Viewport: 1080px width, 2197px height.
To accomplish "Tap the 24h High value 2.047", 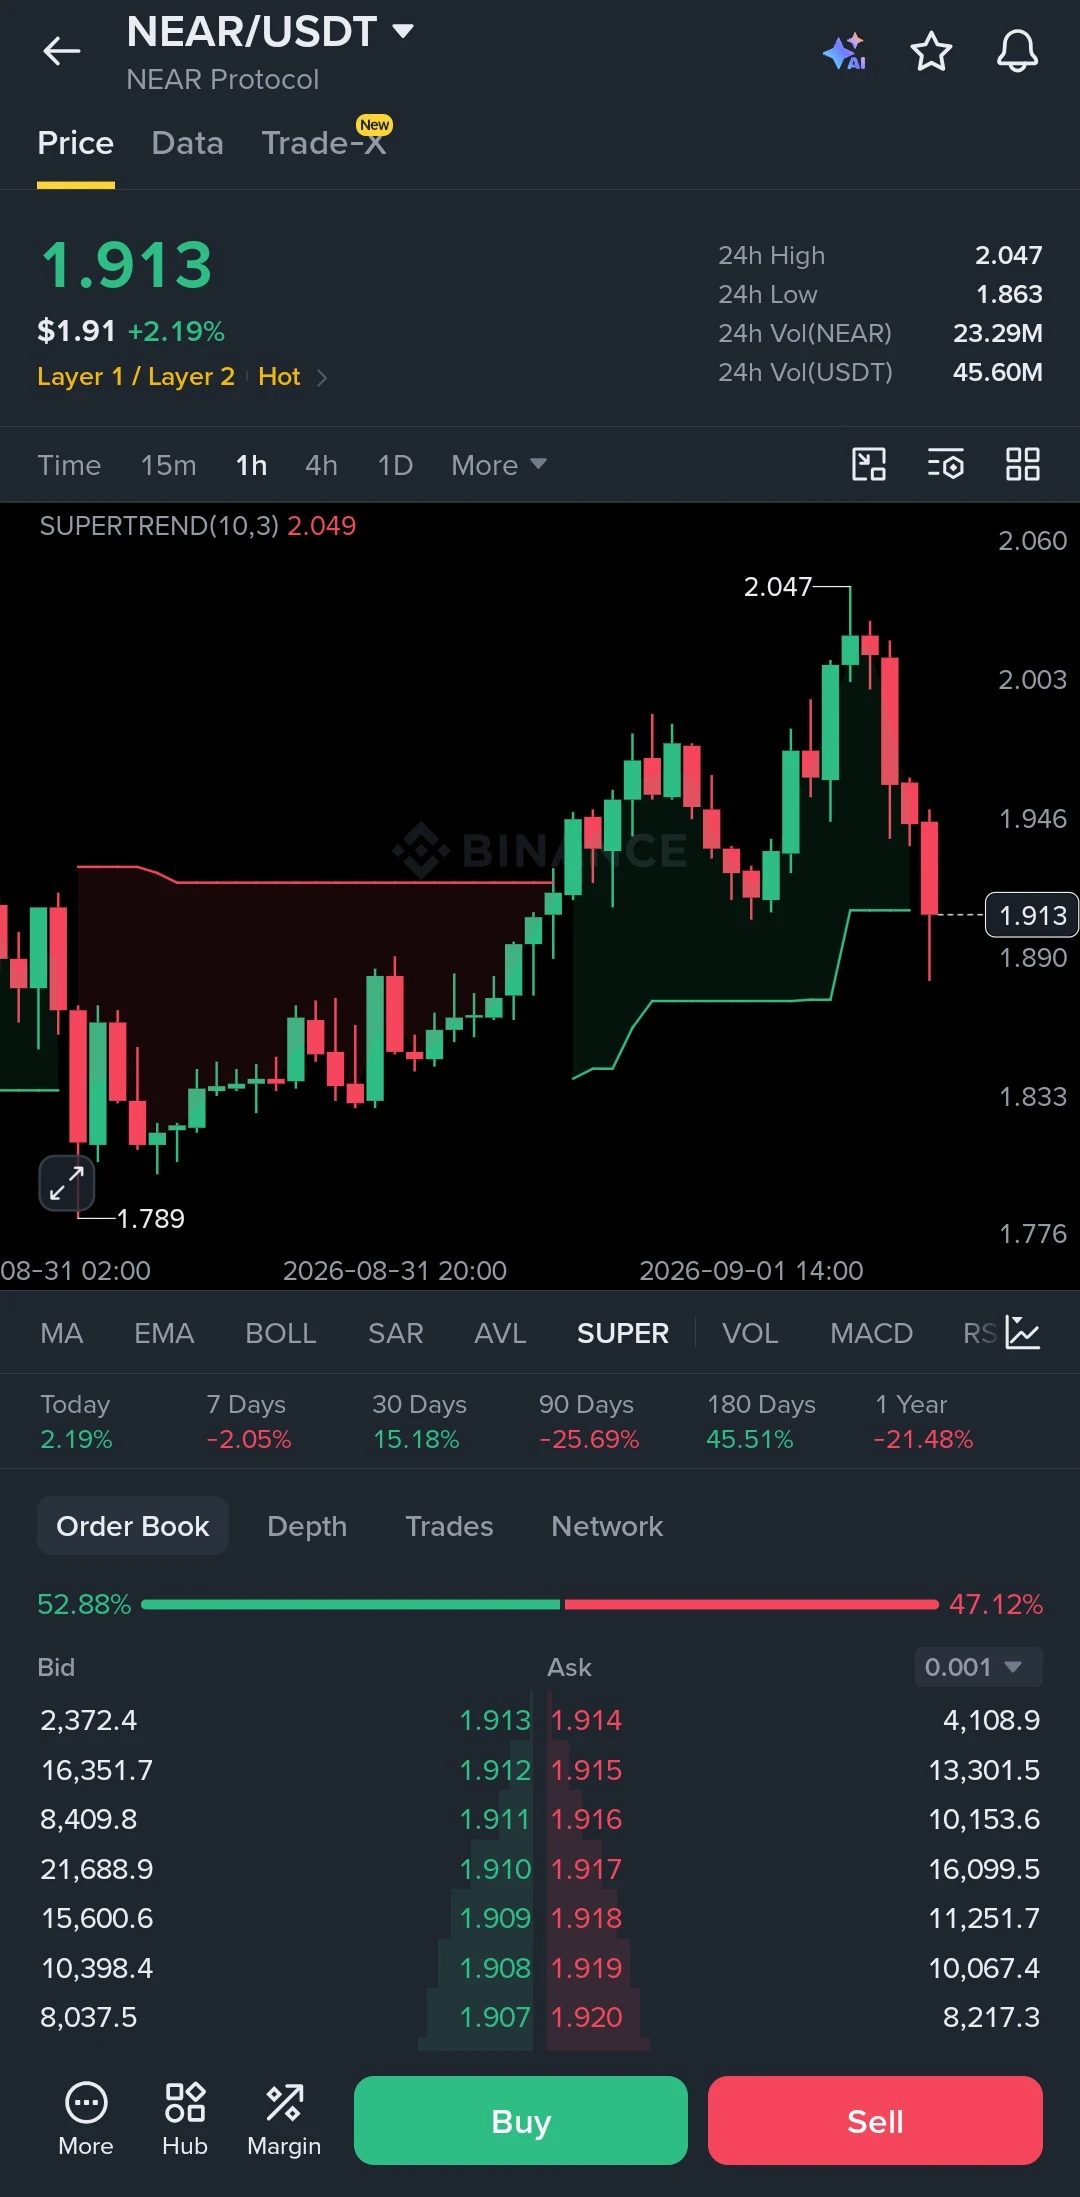I will (1008, 256).
